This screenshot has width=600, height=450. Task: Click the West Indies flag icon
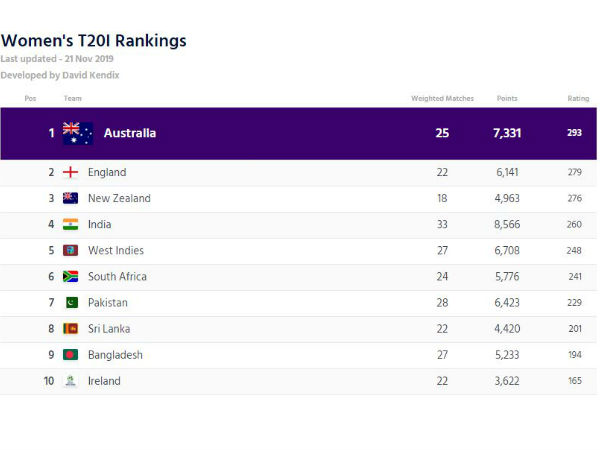click(71, 250)
